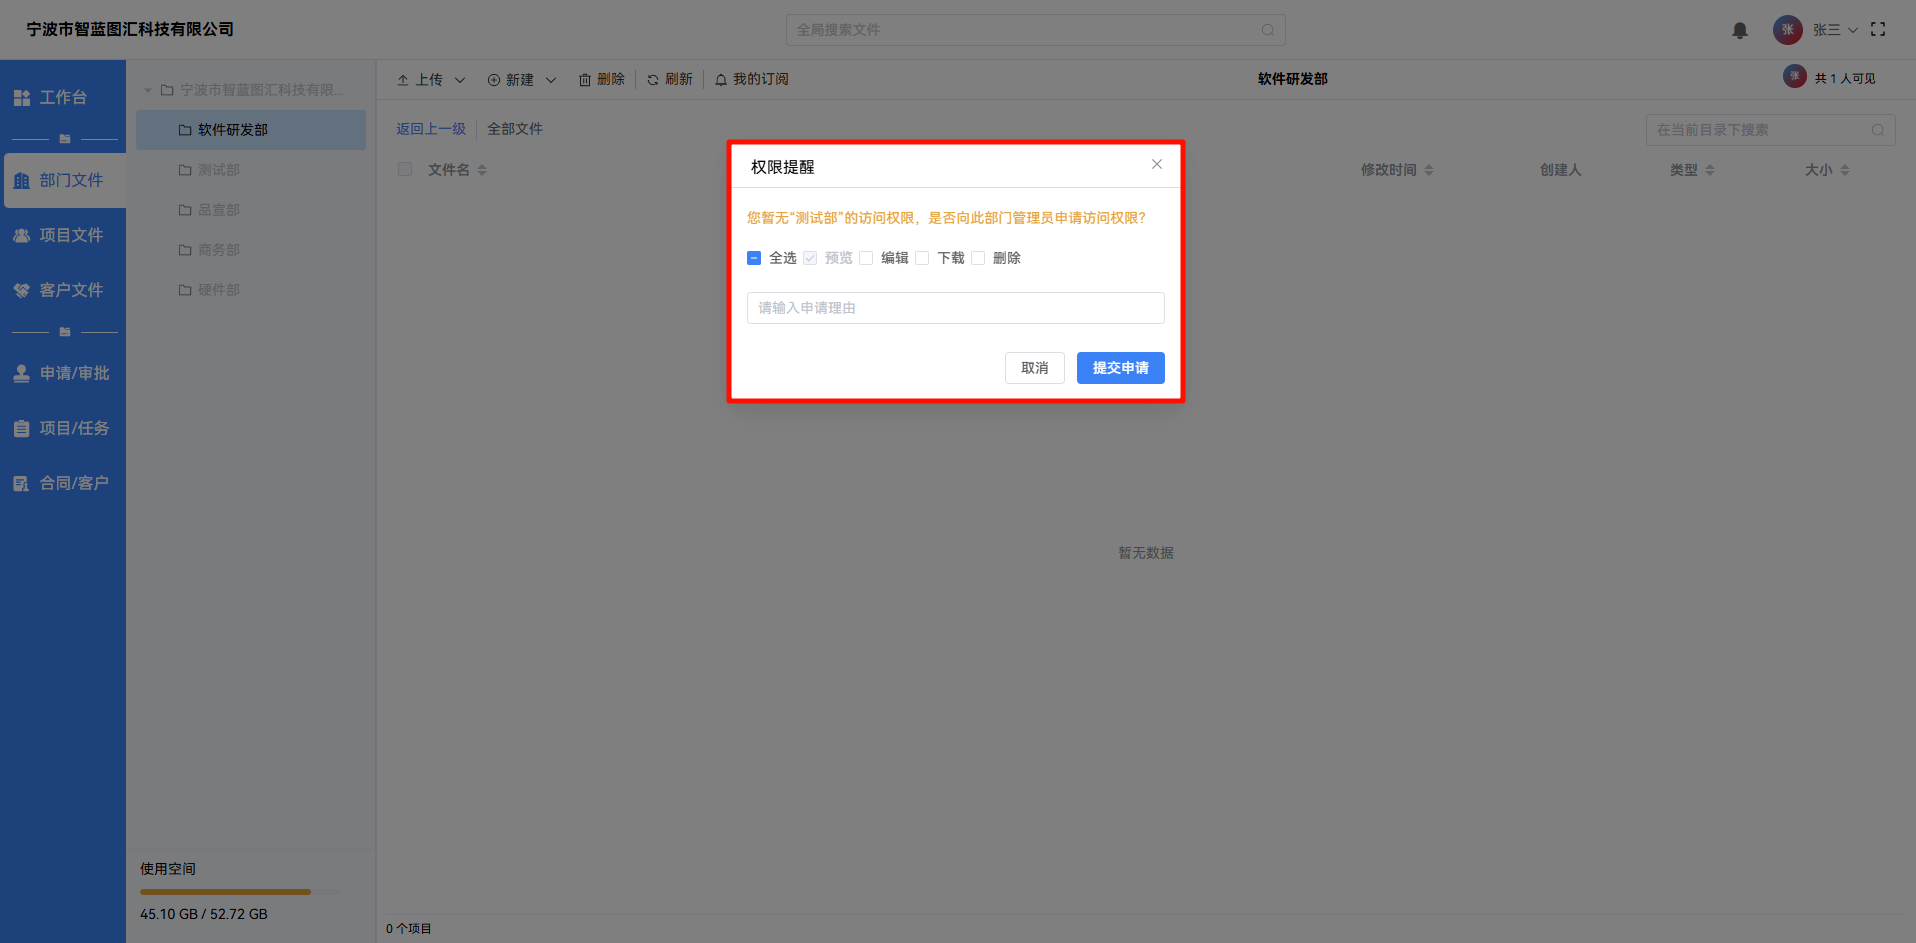
Task: Close the 权限提醒 dialog
Action: [x=1156, y=164]
